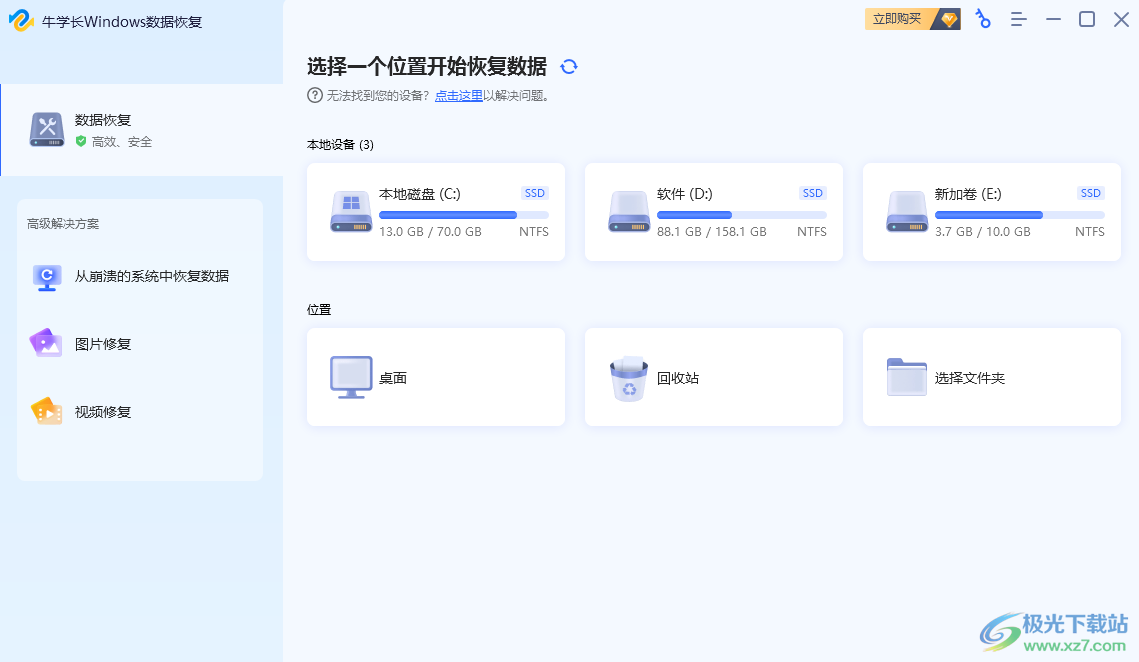Image resolution: width=1139 pixels, height=662 pixels.
Task: Click the 从崩溃的系统中恢复数据 icon
Action: pos(46,277)
